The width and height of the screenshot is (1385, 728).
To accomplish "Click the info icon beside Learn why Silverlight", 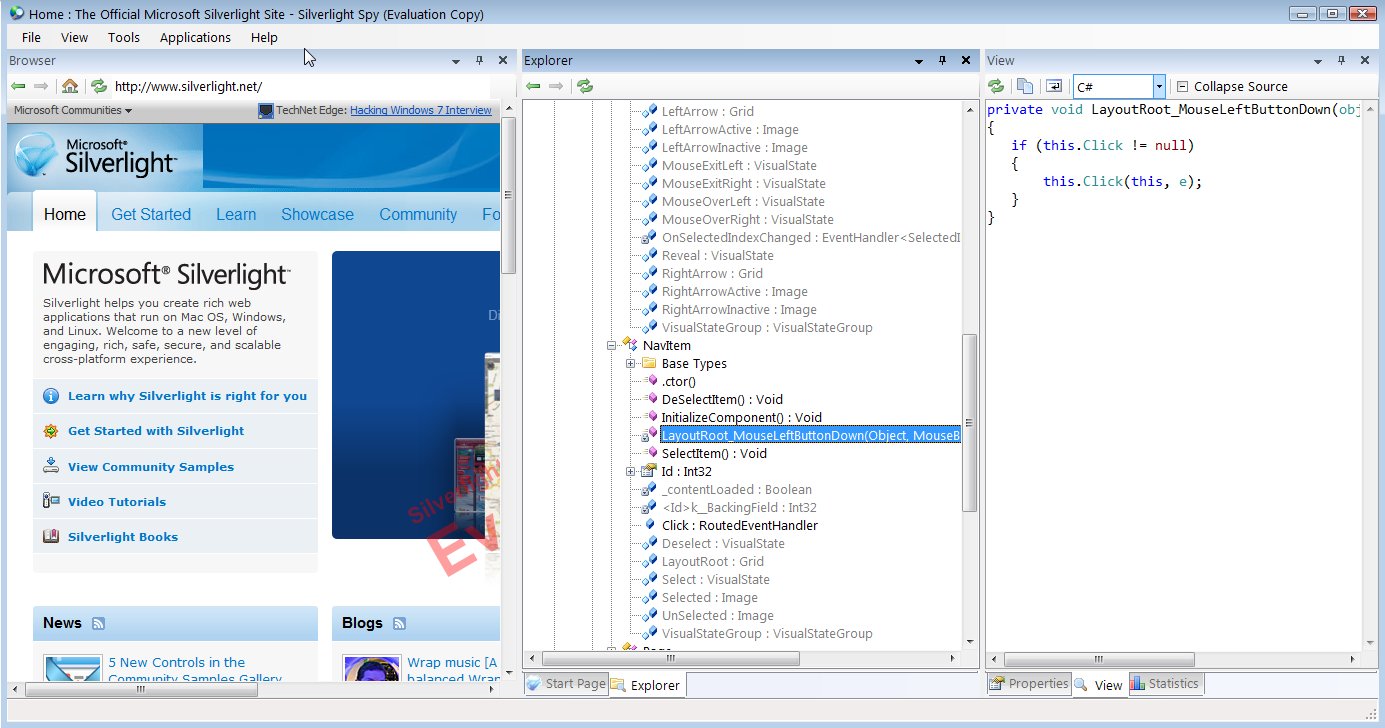I will tap(51, 396).
